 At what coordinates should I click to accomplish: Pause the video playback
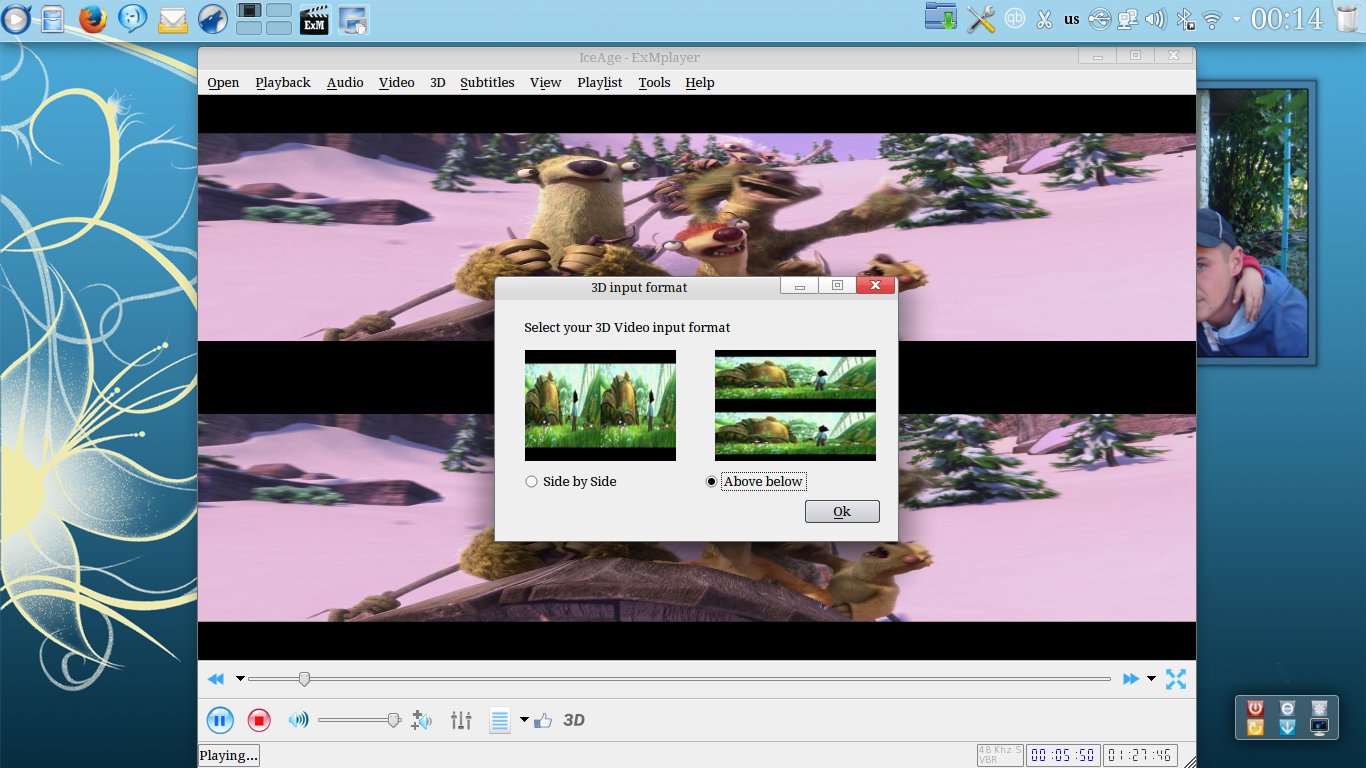click(x=220, y=720)
